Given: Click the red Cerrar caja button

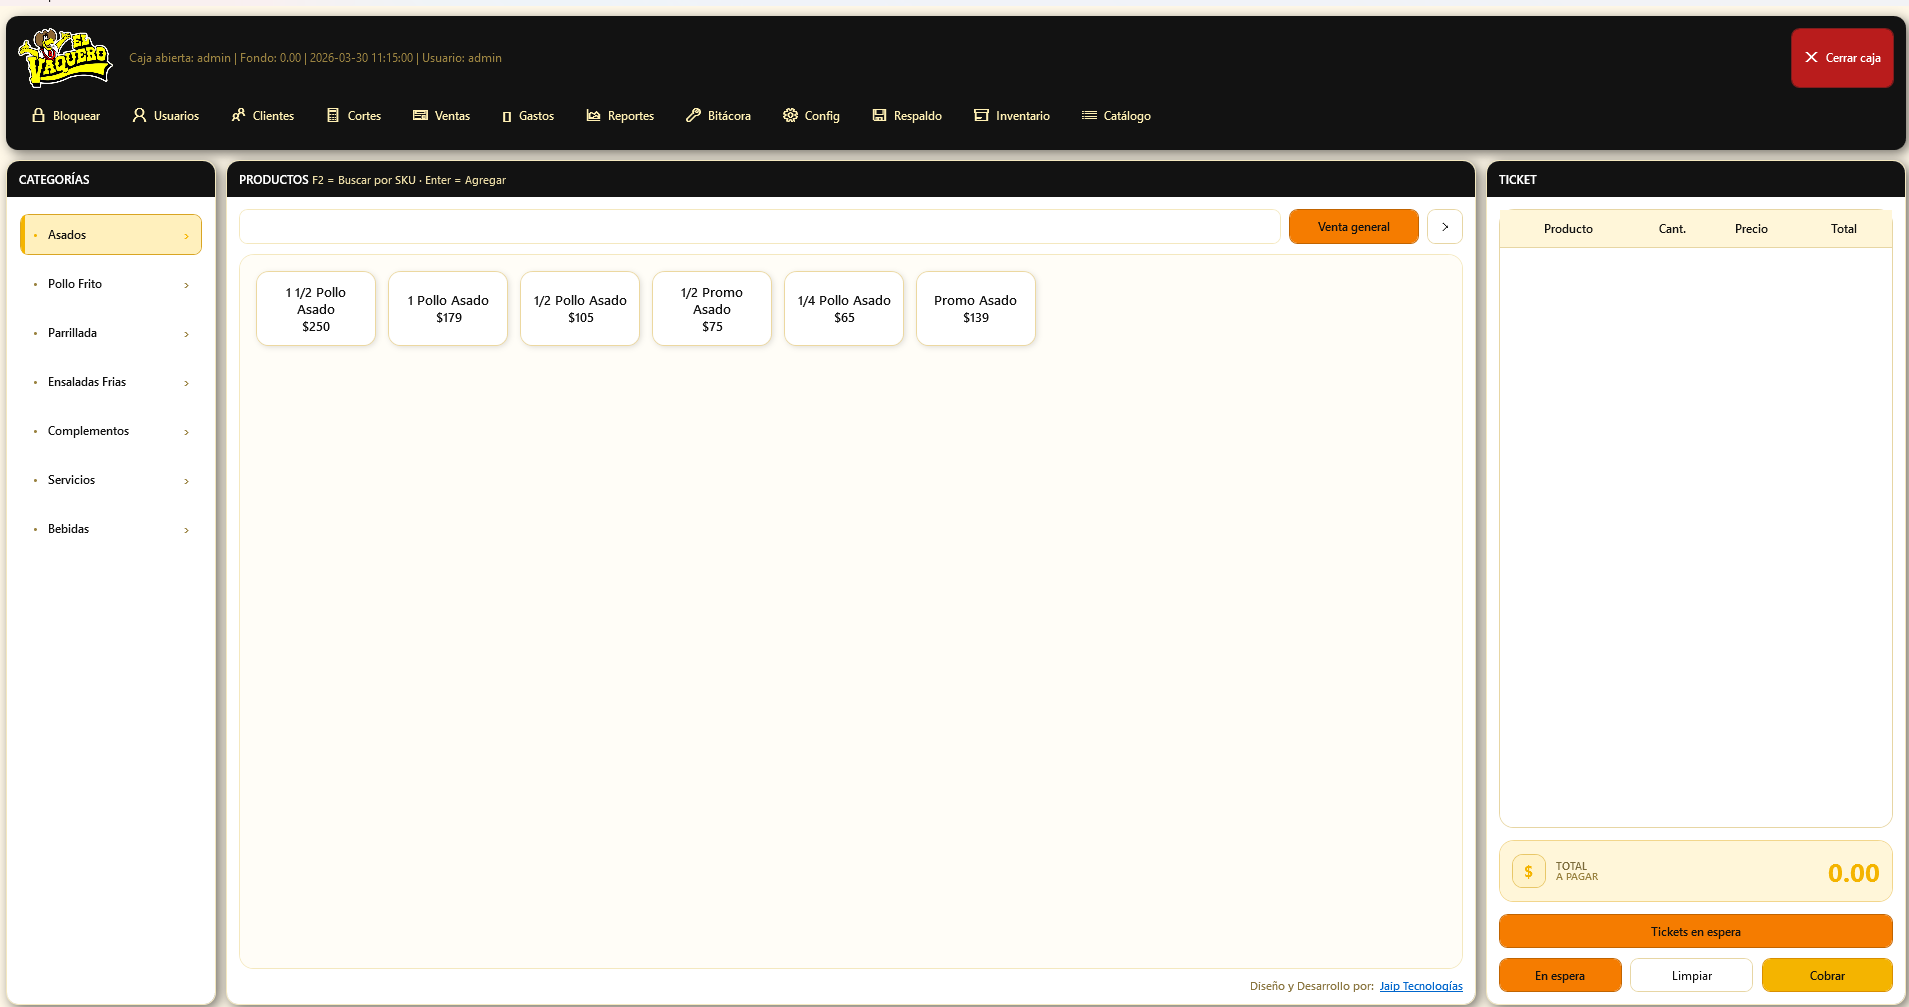Looking at the screenshot, I should (x=1842, y=58).
